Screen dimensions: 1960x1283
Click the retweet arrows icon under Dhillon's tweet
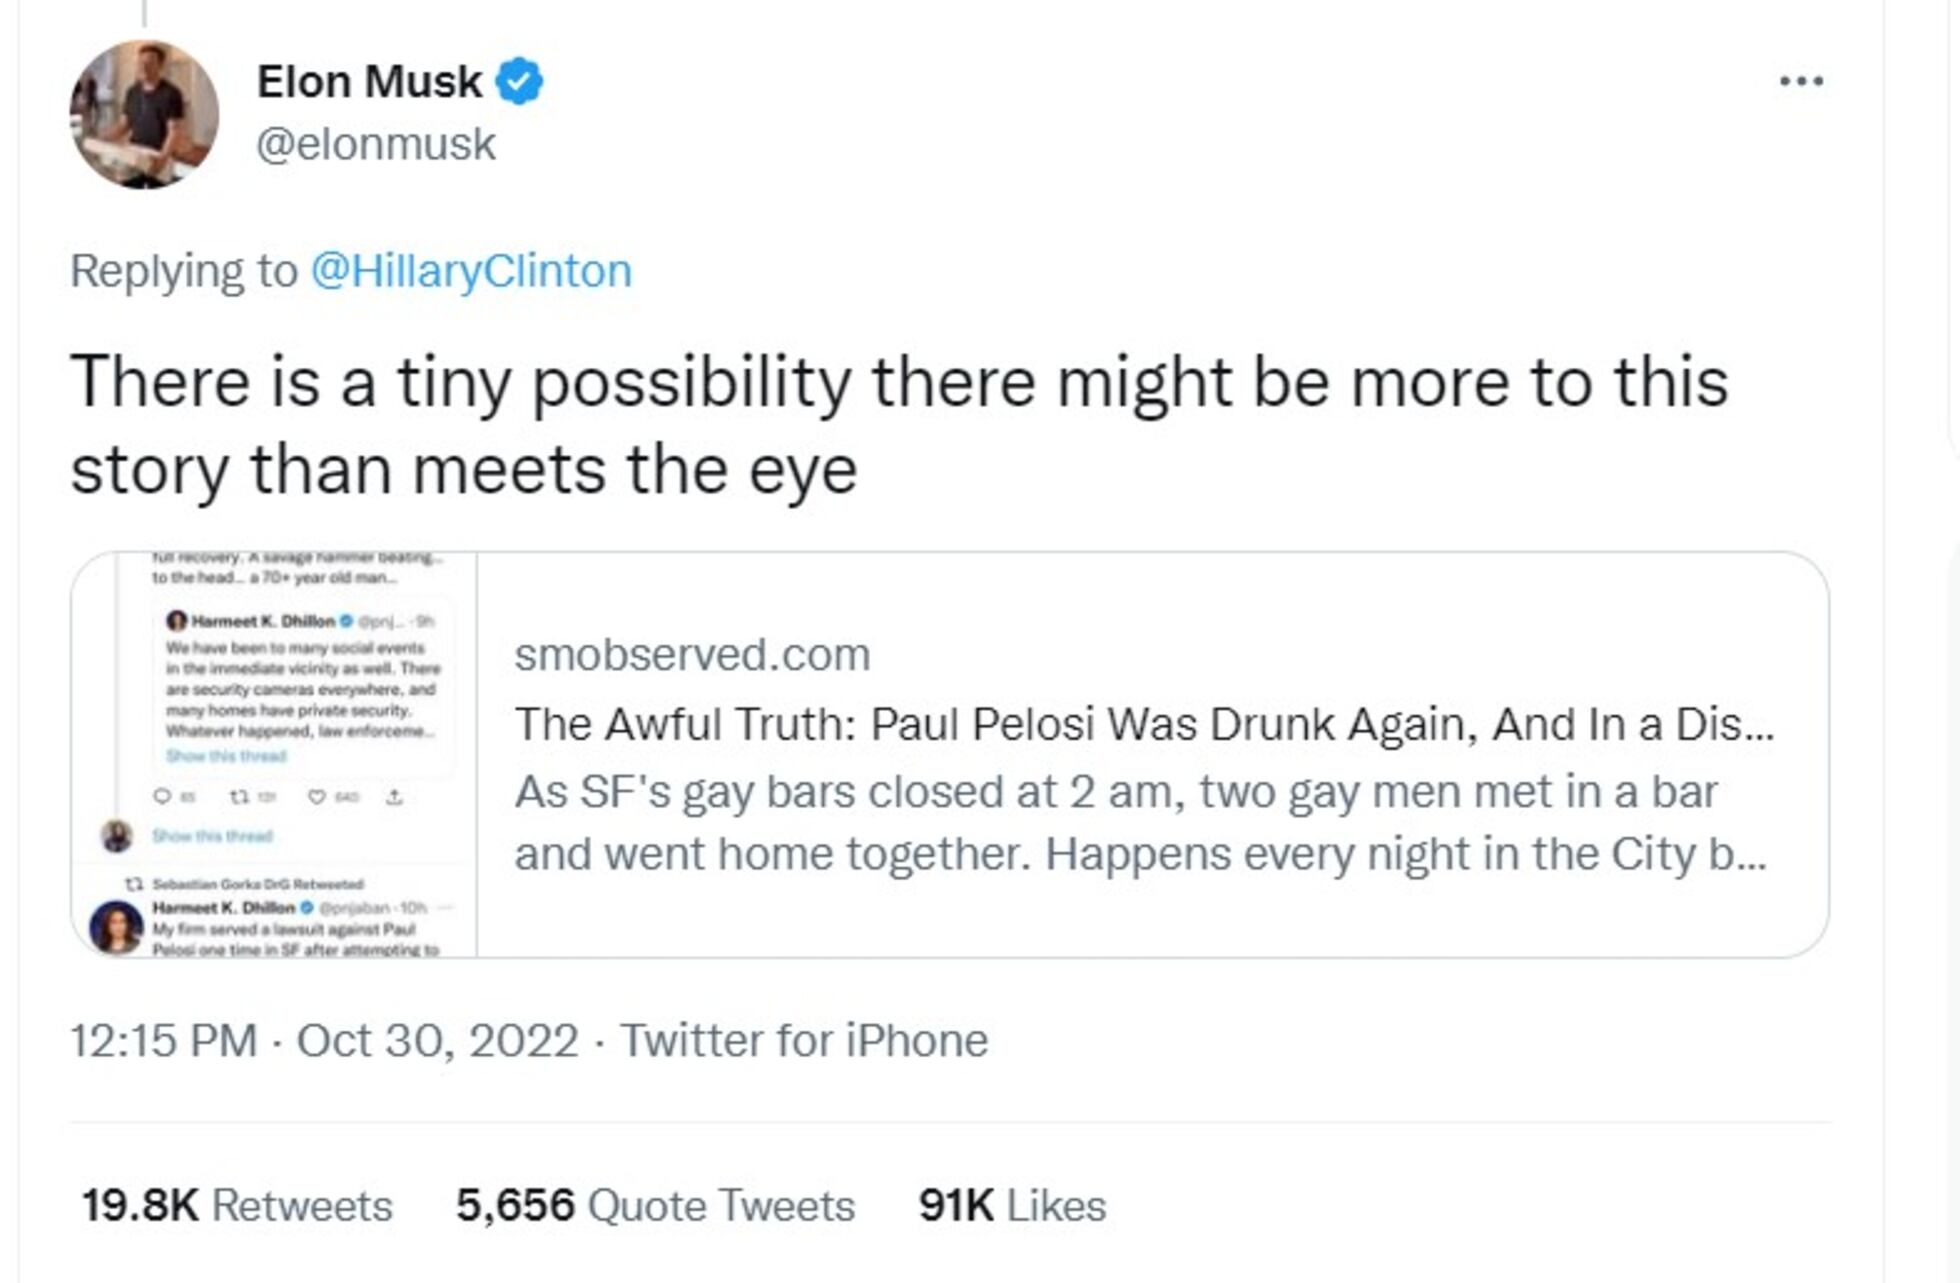point(239,796)
